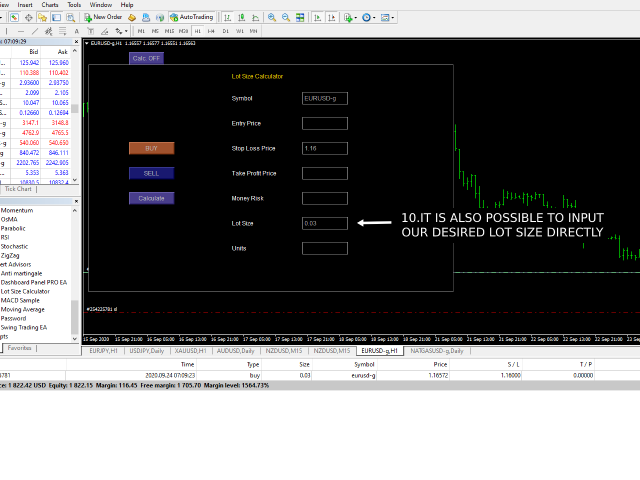Switch to the AUDUSD,Daily chart tab

pos(236,351)
